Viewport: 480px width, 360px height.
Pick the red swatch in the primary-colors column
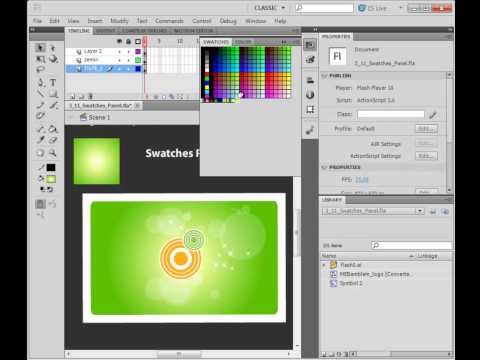pyautogui.click(x=207, y=74)
